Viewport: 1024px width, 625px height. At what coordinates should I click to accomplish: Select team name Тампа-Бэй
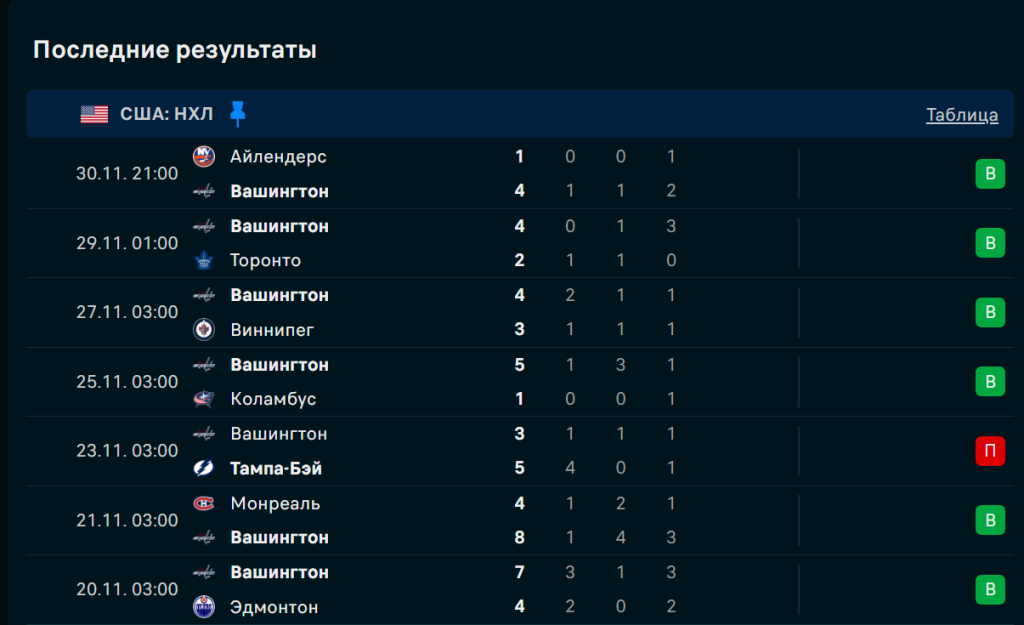pyautogui.click(x=276, y=468)
